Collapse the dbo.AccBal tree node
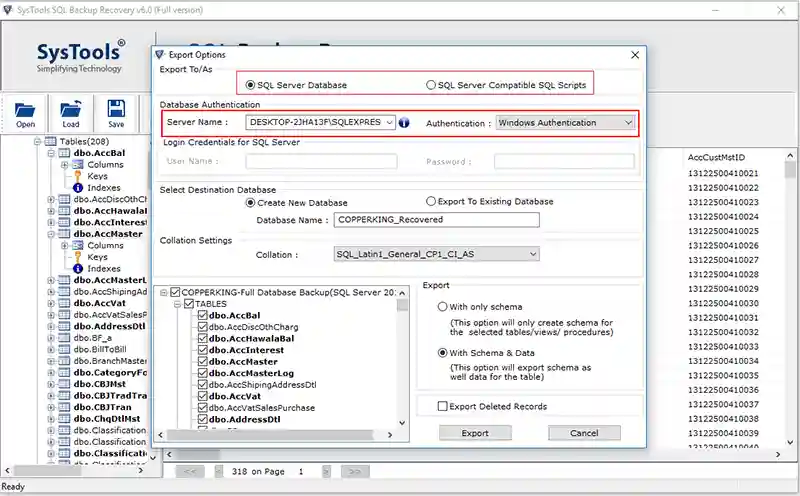800x496 pixels. 51,153
